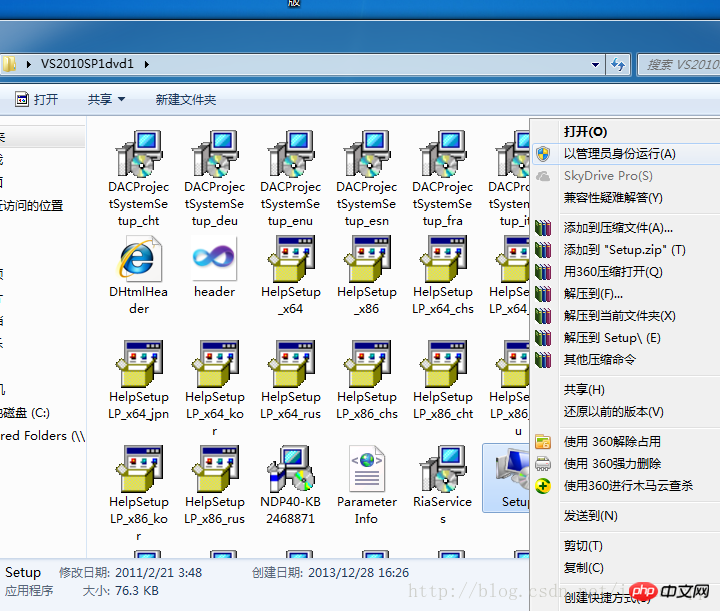Select the DACProjectSystemSetup_cht installer icon
The image size is (720, 611).
[x=139, y=154]
